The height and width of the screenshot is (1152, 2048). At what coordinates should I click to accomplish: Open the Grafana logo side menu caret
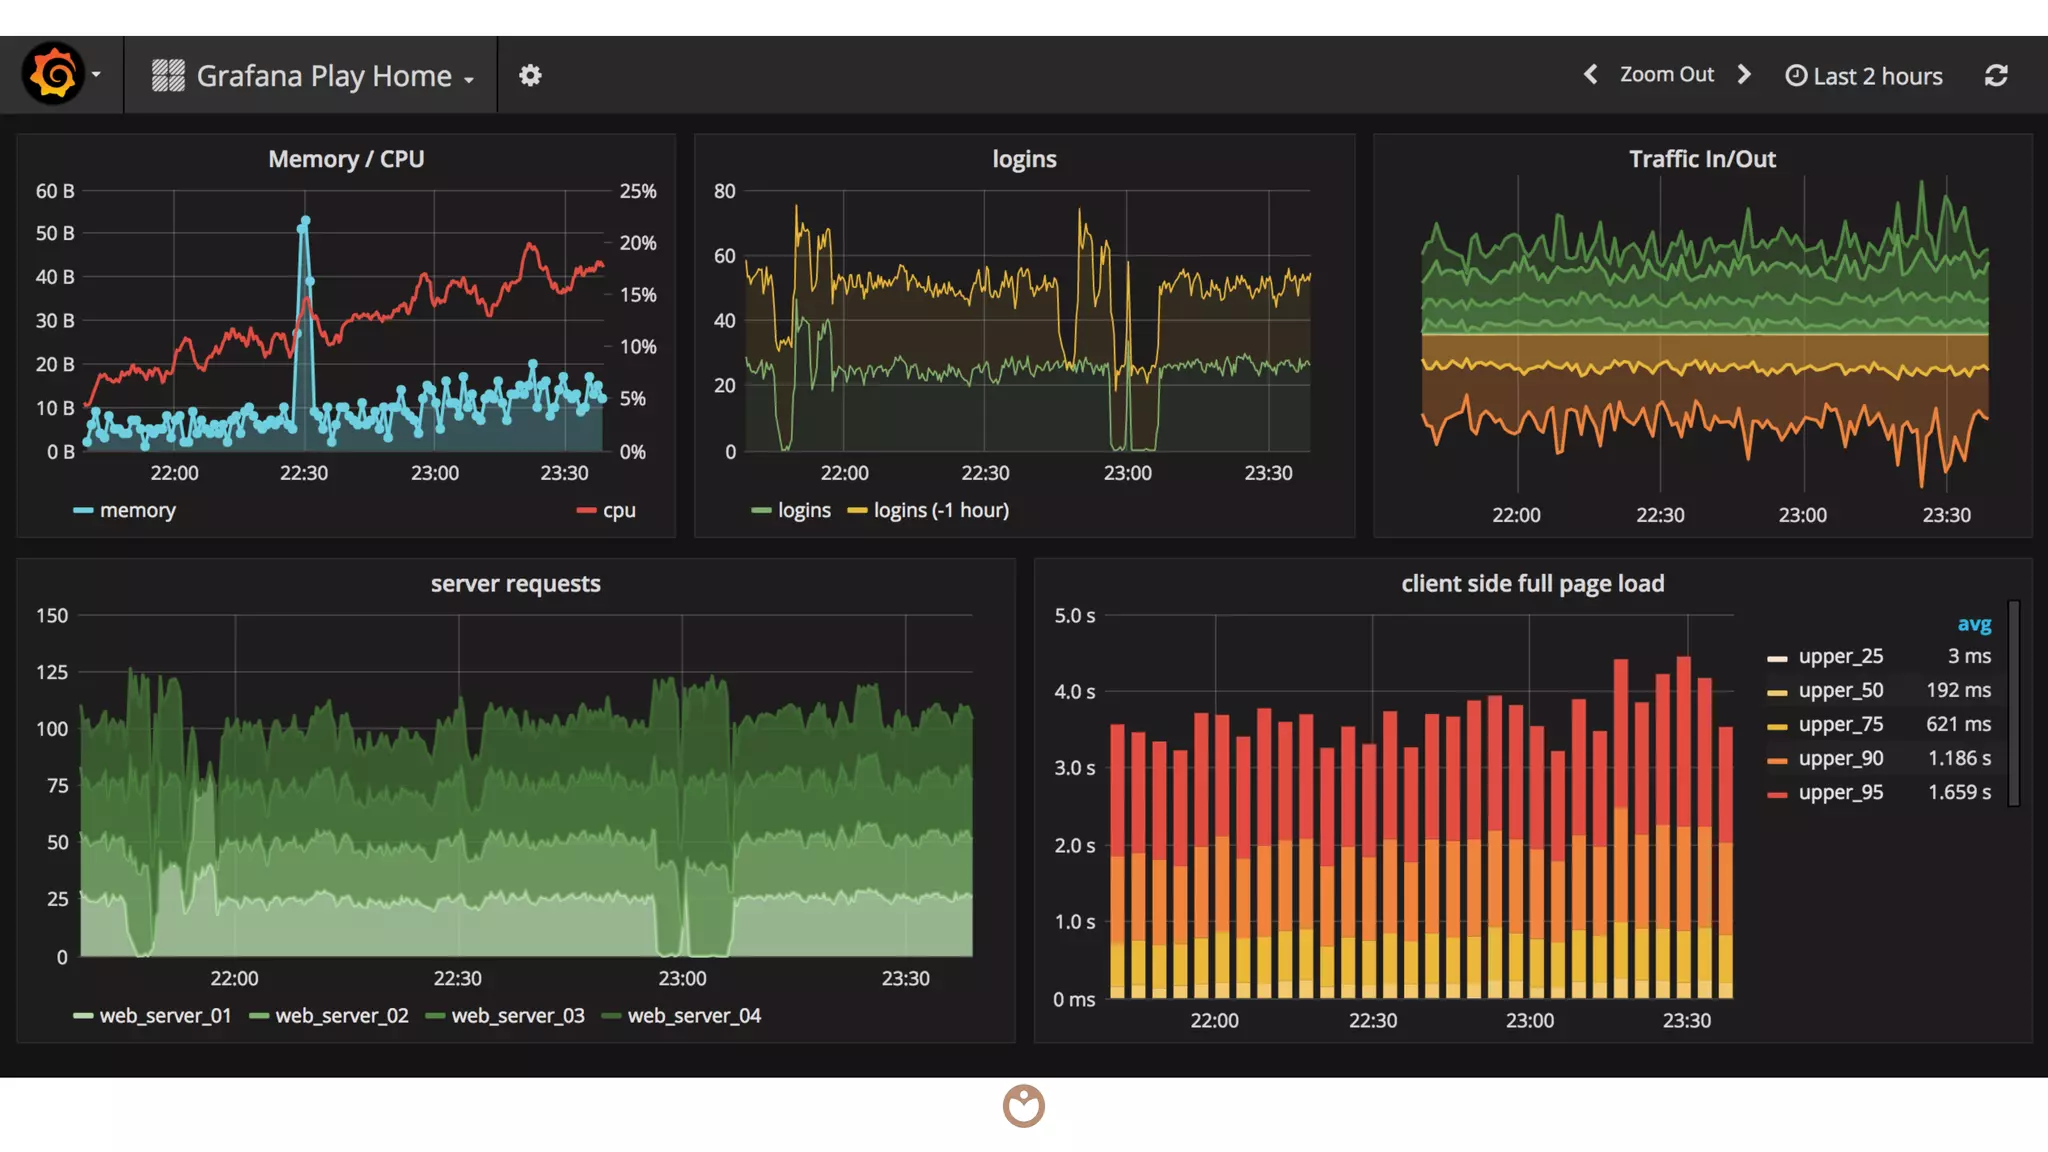point(96,75)
